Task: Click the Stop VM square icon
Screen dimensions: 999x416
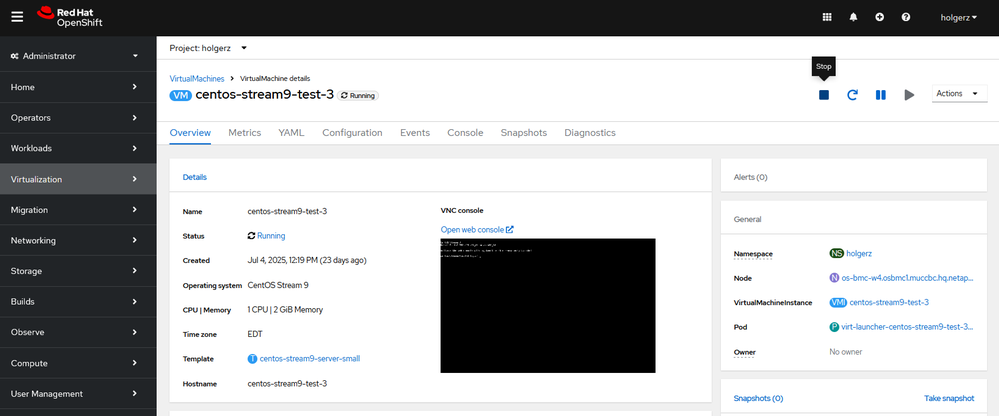Action: pyautogui.click(x=824, y=95)
